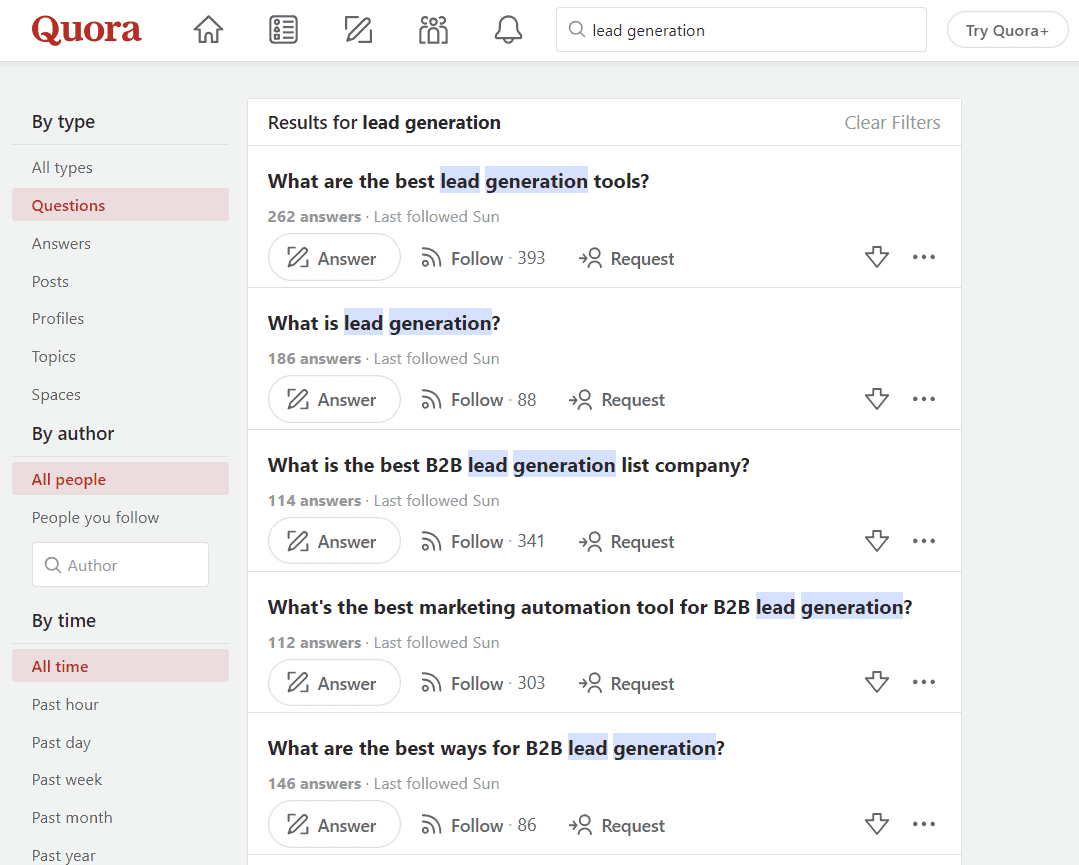This screenshot has height=865, width=1079.
Task: Open more options for 'What is lead generation?'
Action: coord(923,398)
